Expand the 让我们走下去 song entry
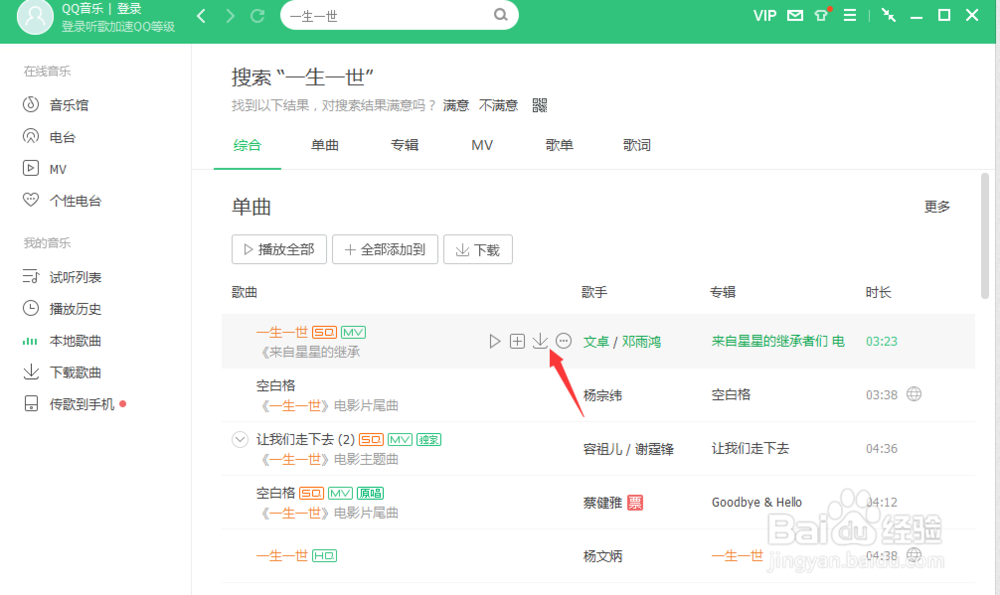The width and height of the screenshot is (1000, 595). [239, 438]
